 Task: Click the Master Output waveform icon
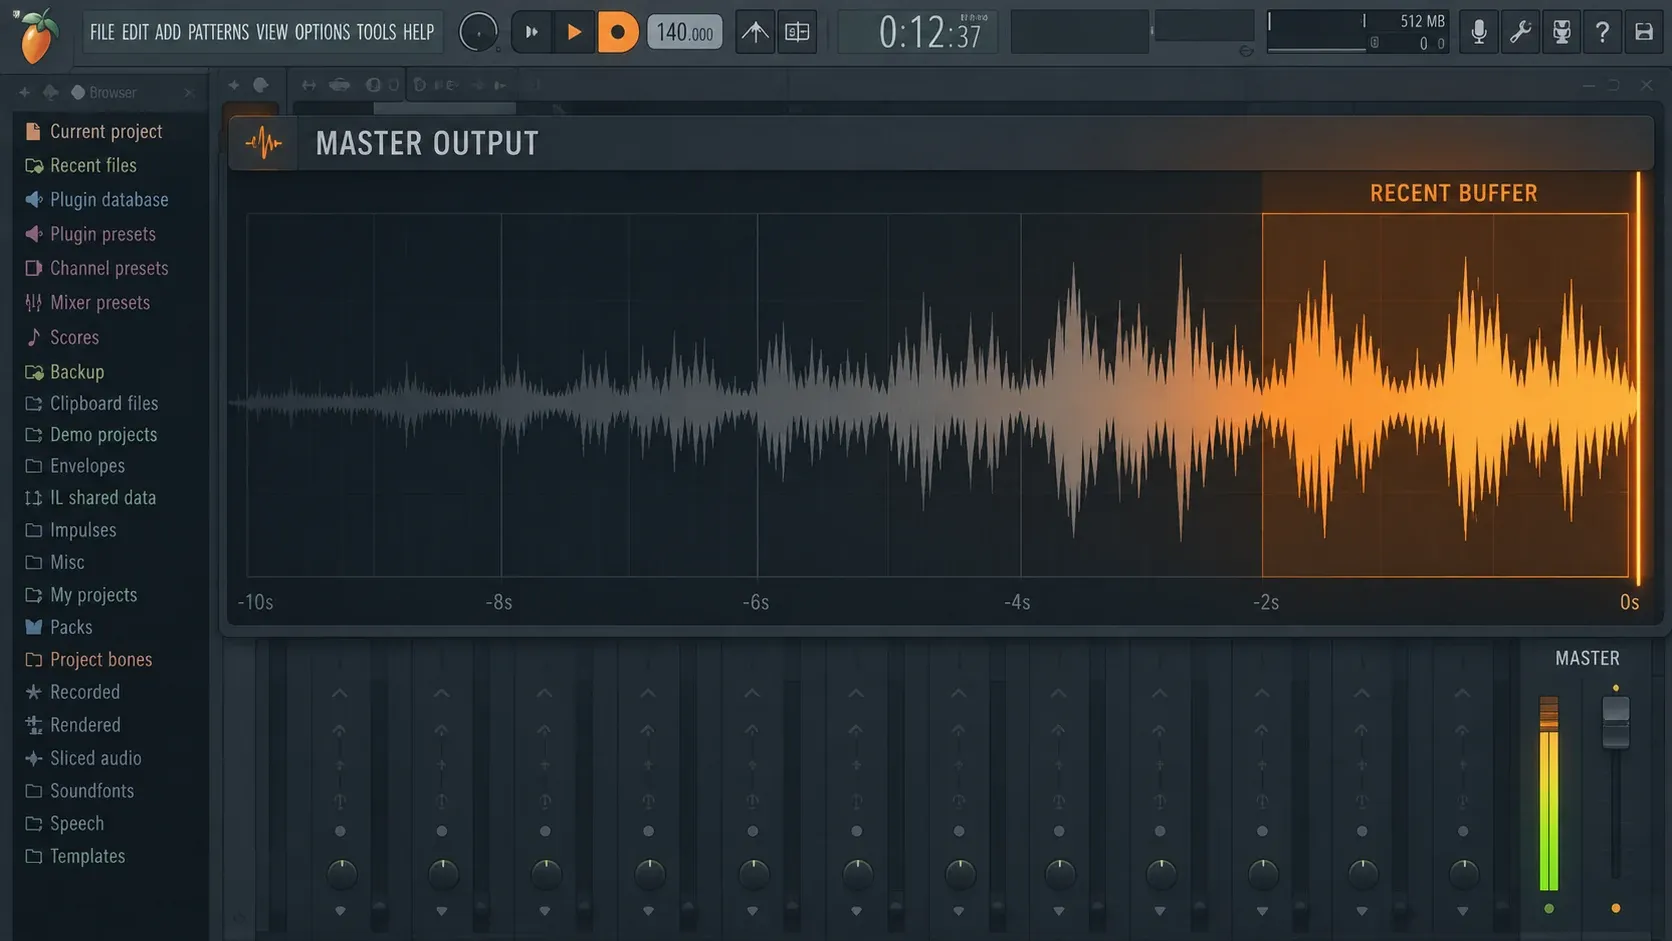coord(263,143)
